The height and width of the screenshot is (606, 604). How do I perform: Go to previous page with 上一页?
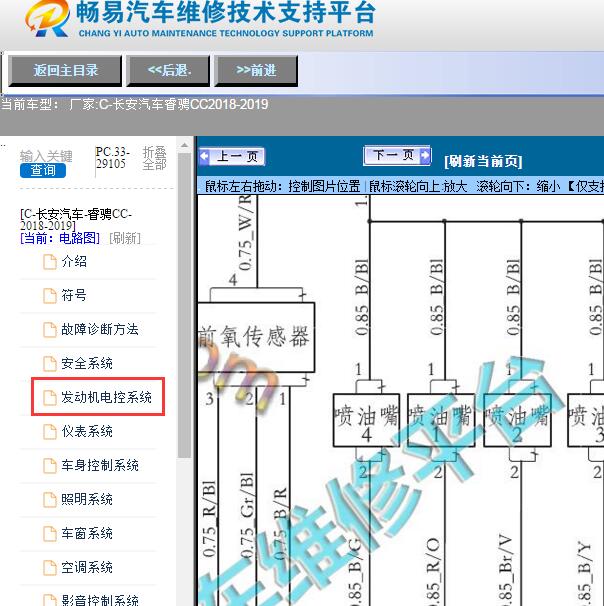point(232,157)
